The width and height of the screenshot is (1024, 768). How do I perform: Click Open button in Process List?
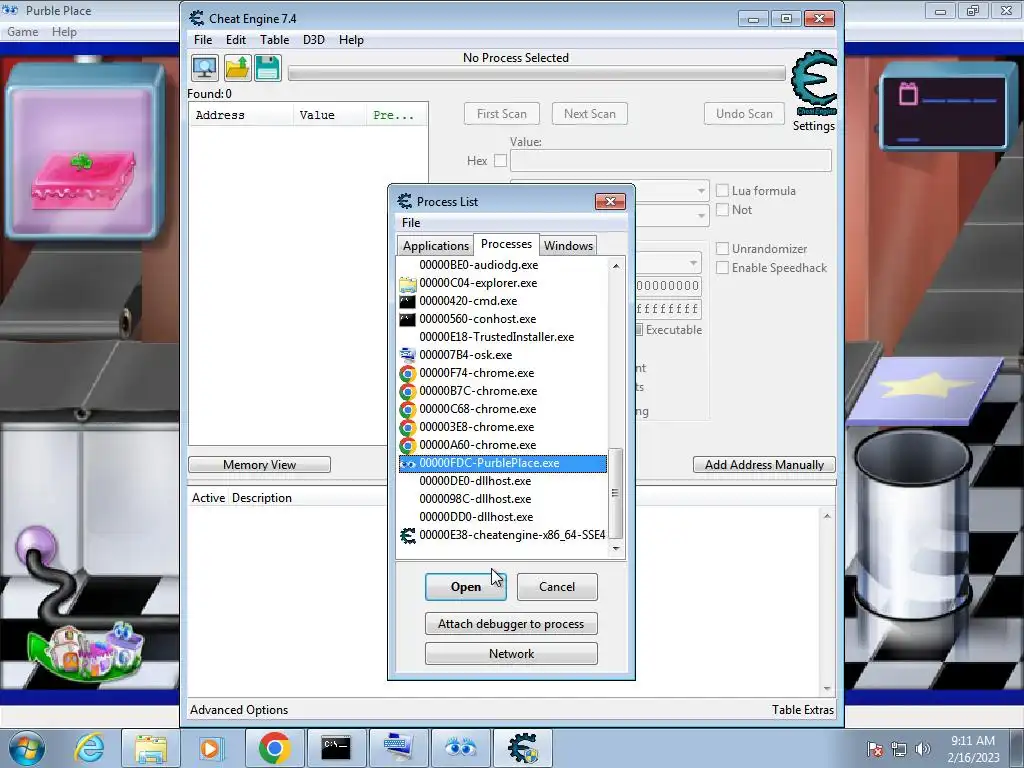[466, 587]
